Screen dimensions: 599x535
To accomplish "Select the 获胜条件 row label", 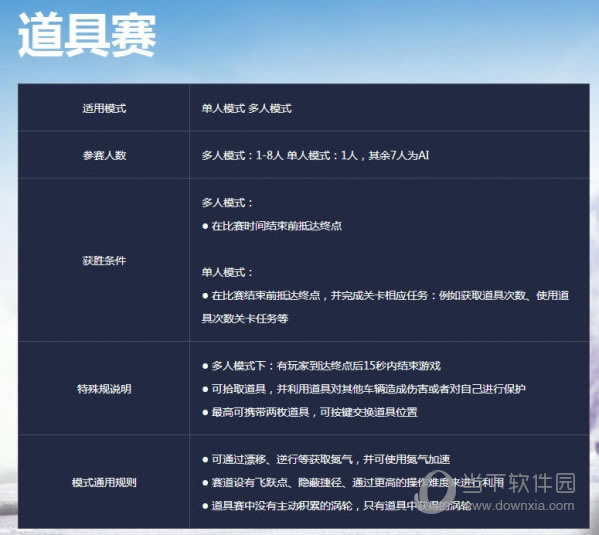I will (104, 261).
